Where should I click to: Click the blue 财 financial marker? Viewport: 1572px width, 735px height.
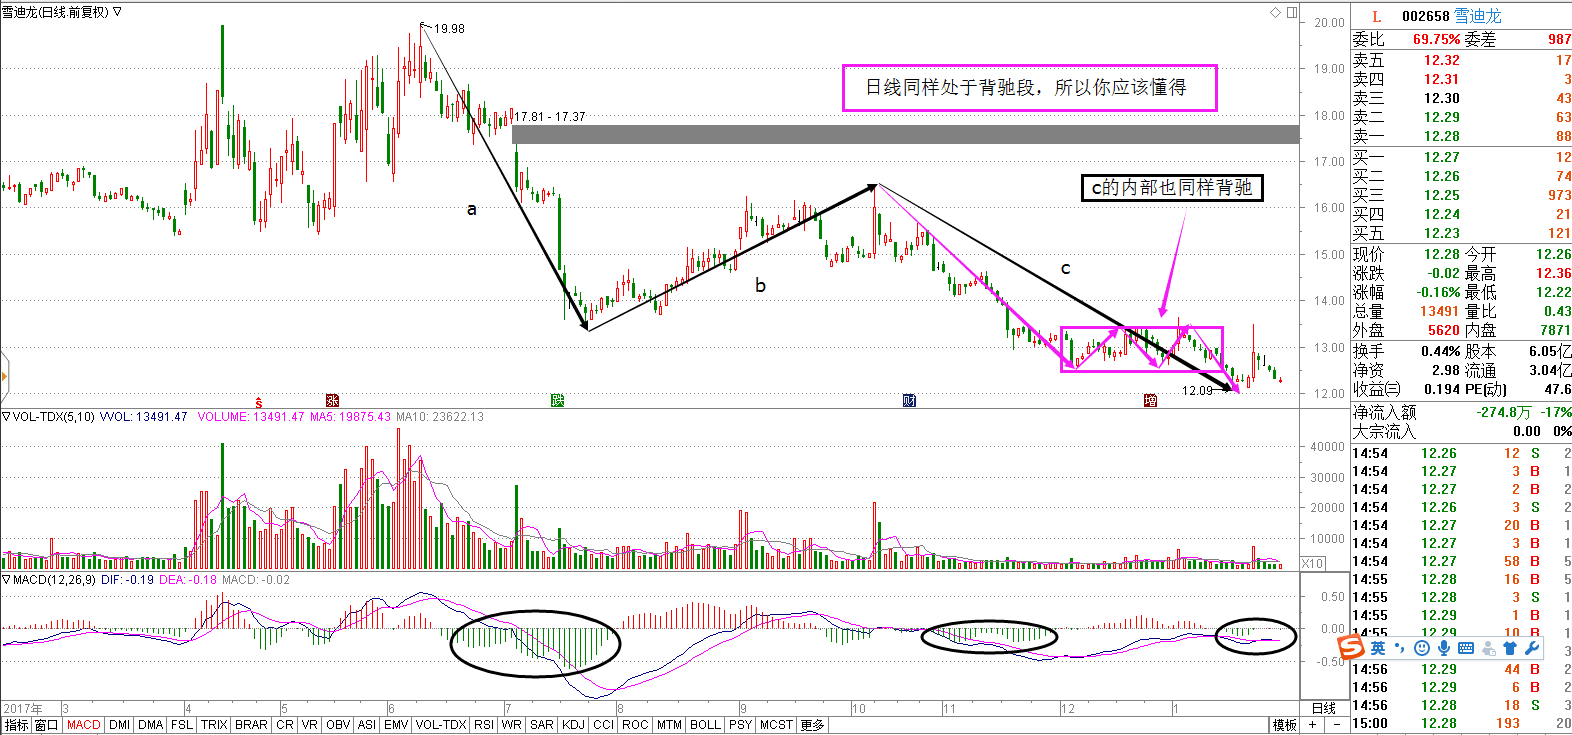[909, 400]
